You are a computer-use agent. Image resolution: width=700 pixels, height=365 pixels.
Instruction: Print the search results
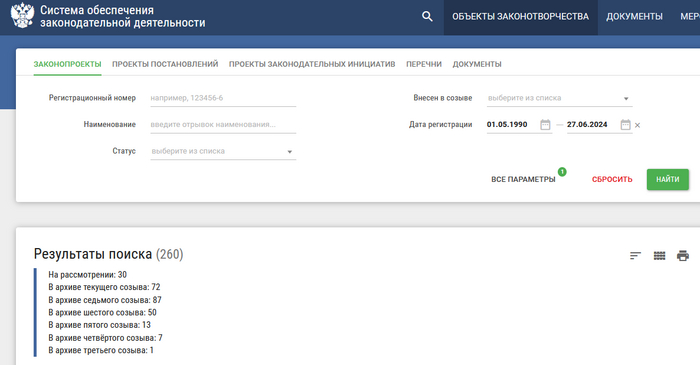click(683, 256)
